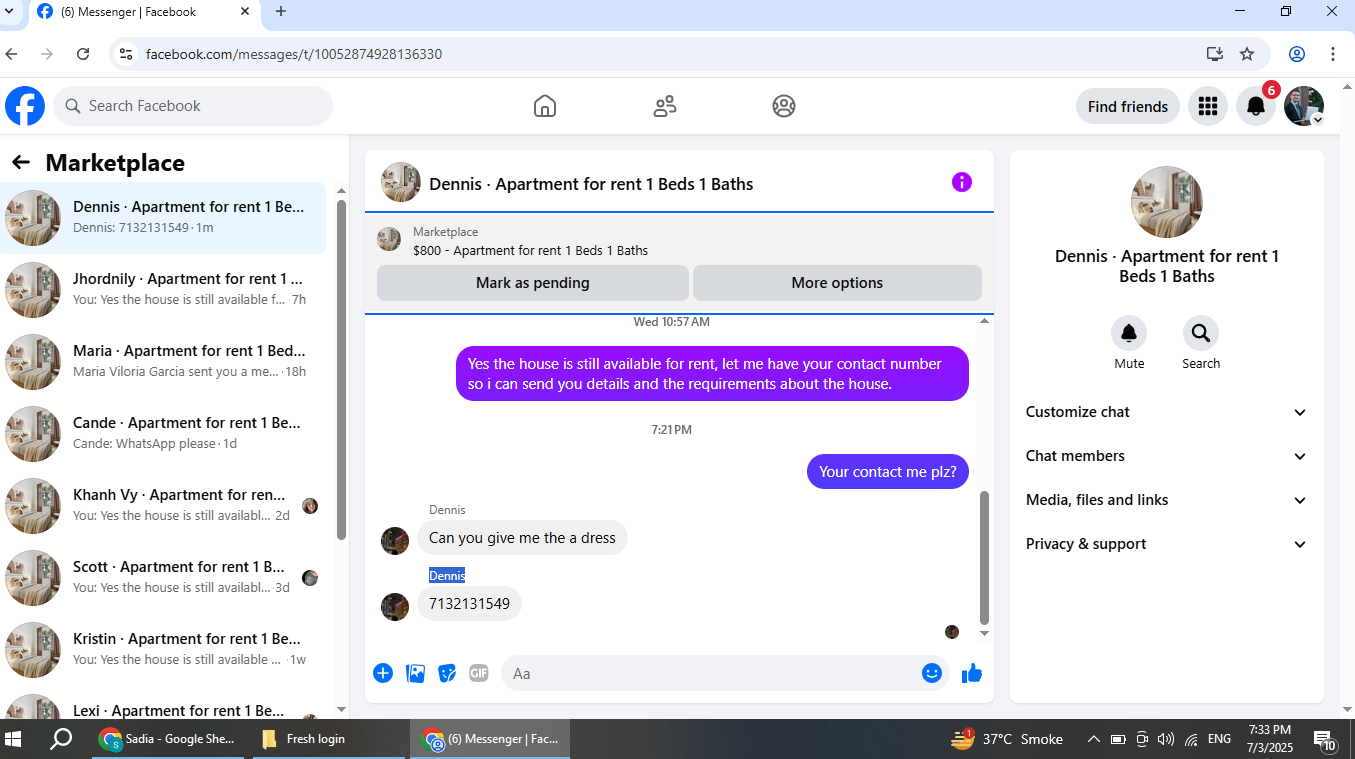Go to the Home feed icon

coord(545,106)
